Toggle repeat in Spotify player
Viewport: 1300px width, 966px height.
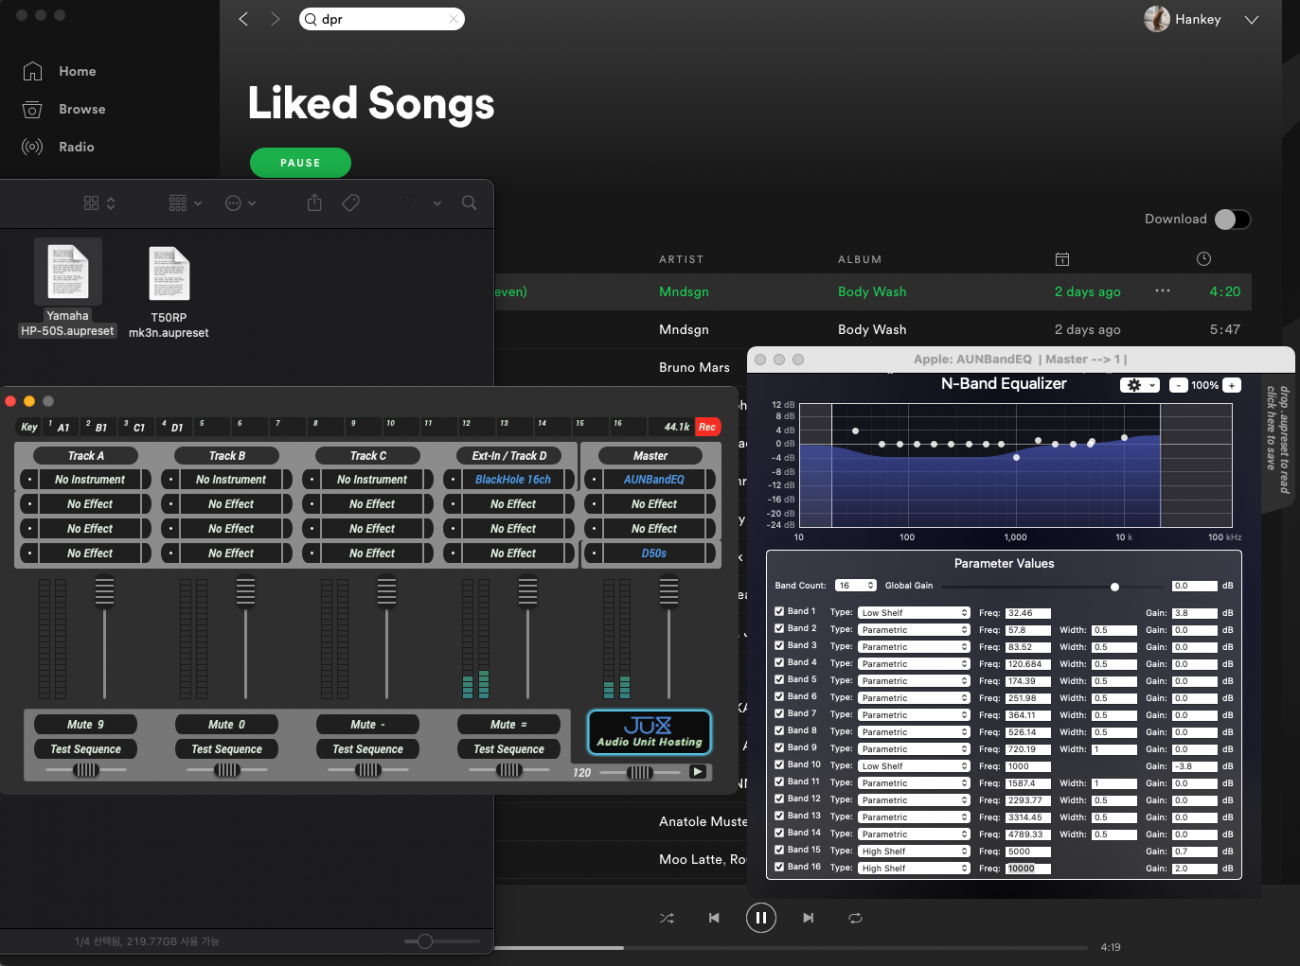pos(855,918)
